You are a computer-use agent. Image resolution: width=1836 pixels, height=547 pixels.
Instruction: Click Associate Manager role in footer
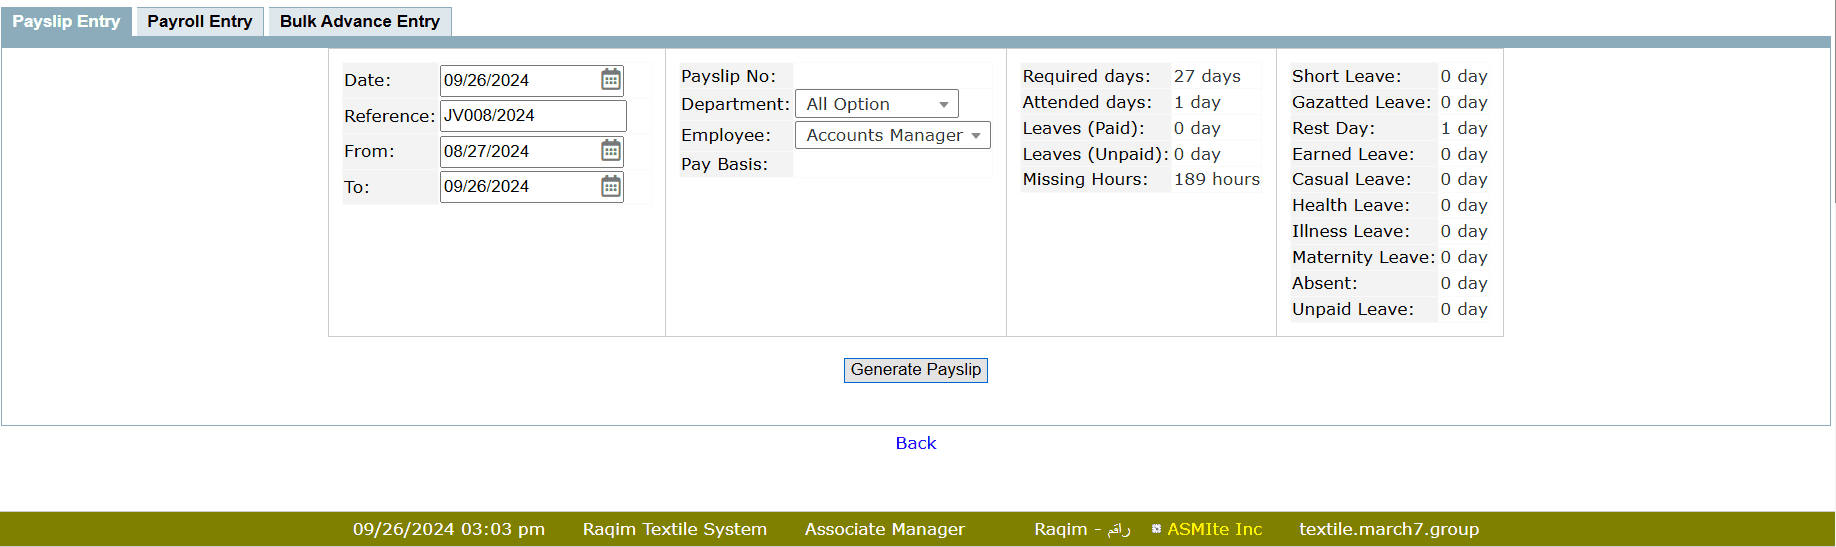[884, 529]
